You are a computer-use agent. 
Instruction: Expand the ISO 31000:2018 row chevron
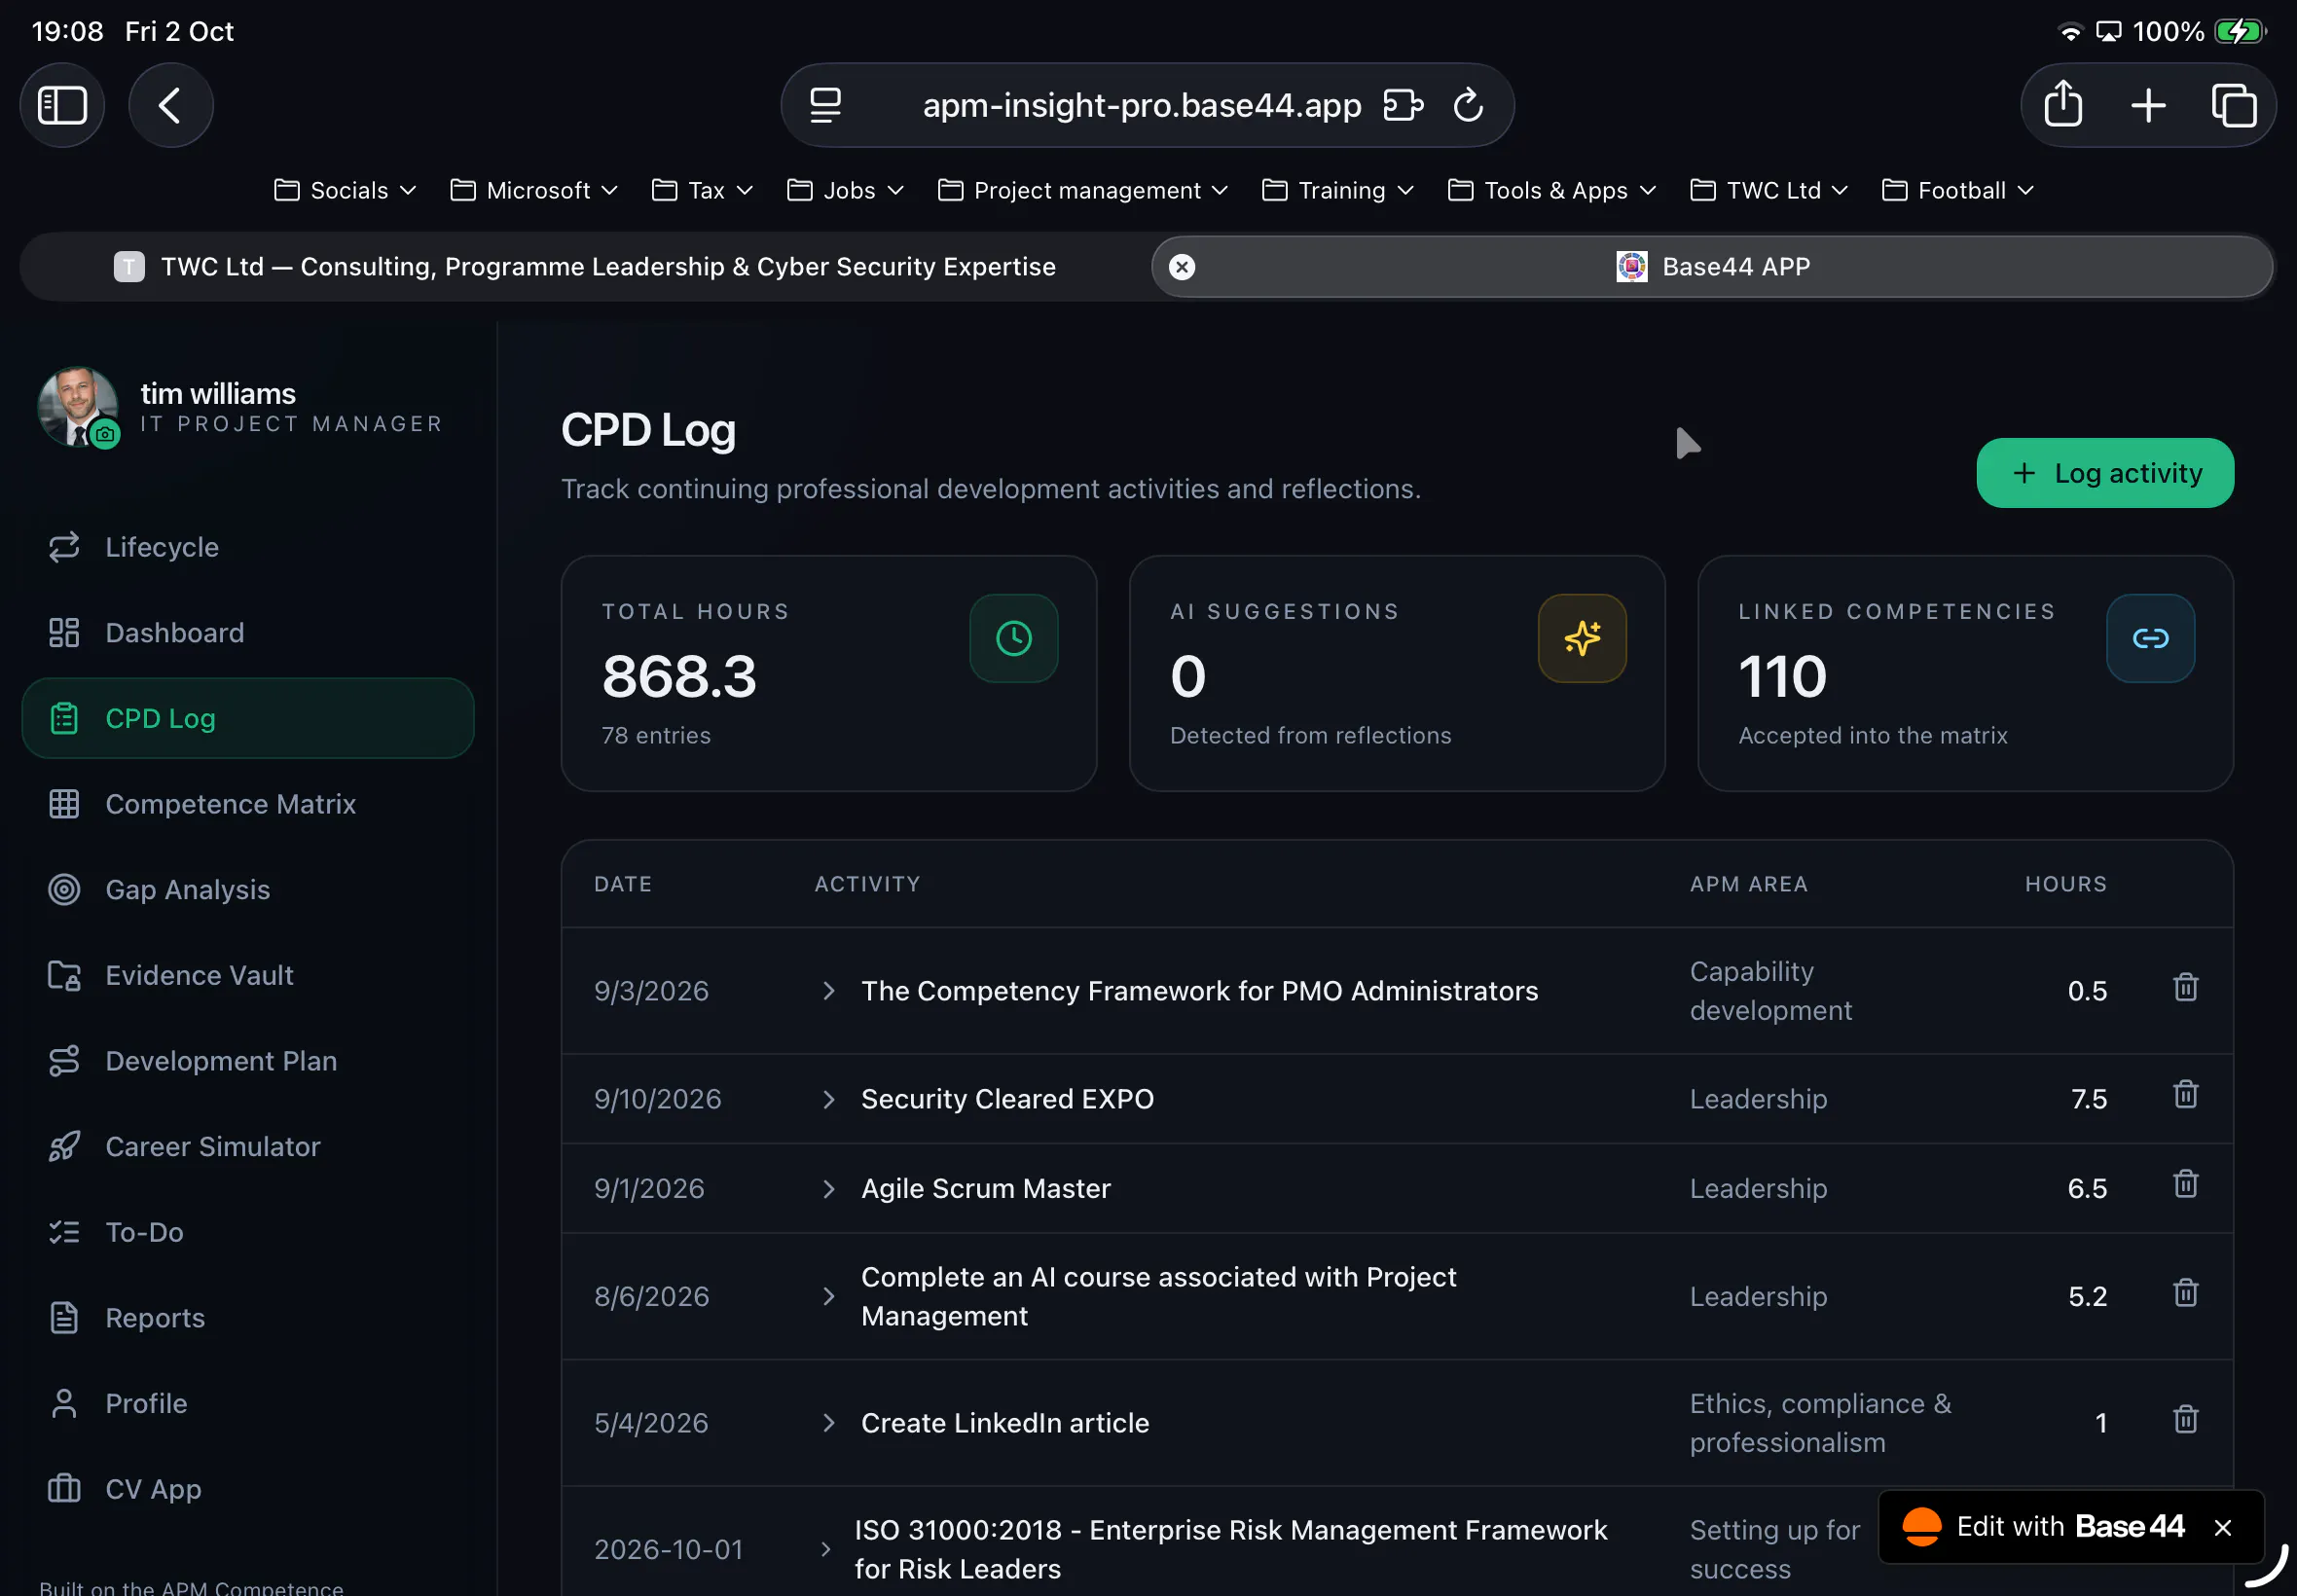click(x=825, y=1550)
